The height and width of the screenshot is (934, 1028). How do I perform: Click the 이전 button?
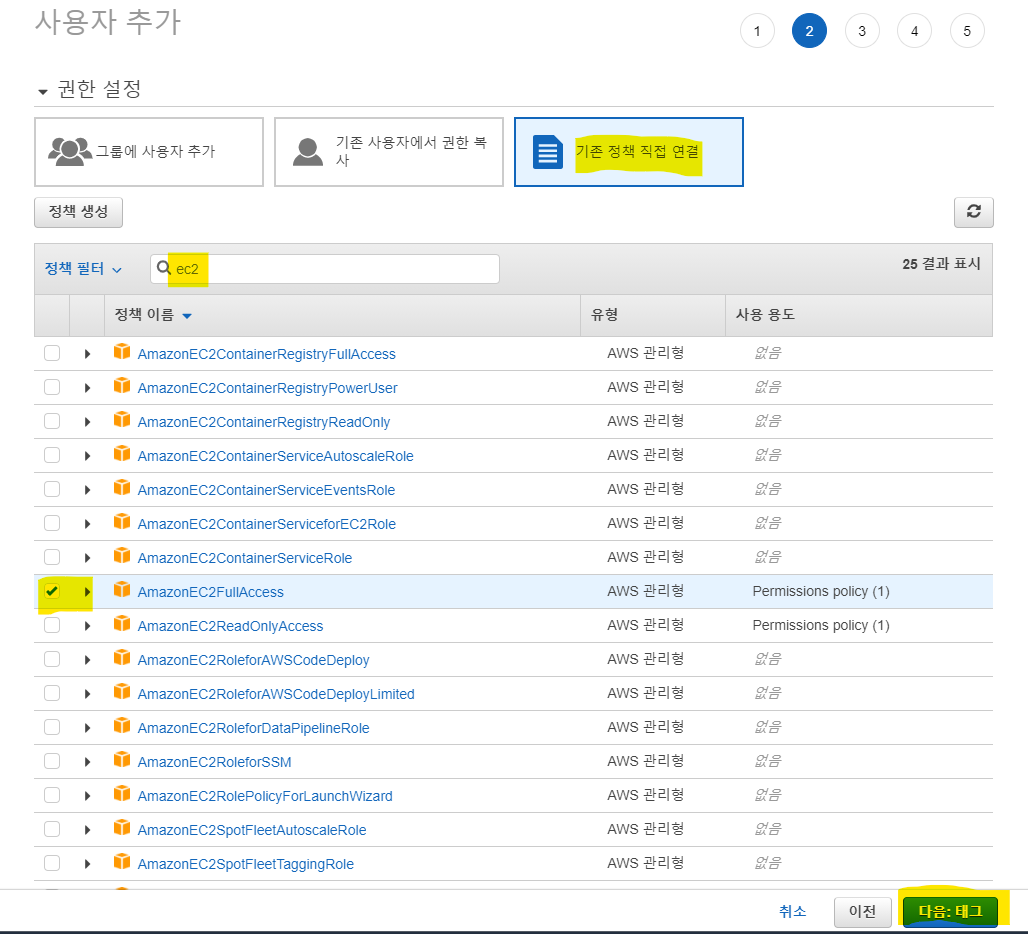click(x=862, y=911)
